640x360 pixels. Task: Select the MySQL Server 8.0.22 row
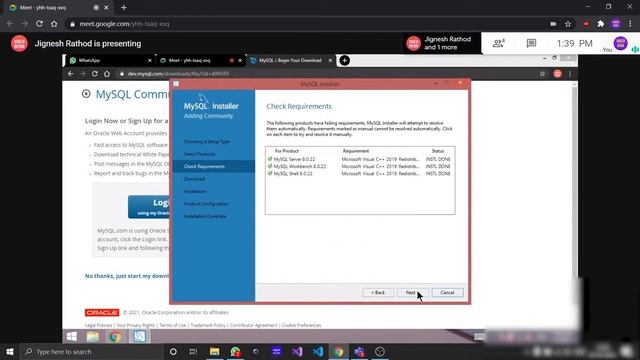359,159
